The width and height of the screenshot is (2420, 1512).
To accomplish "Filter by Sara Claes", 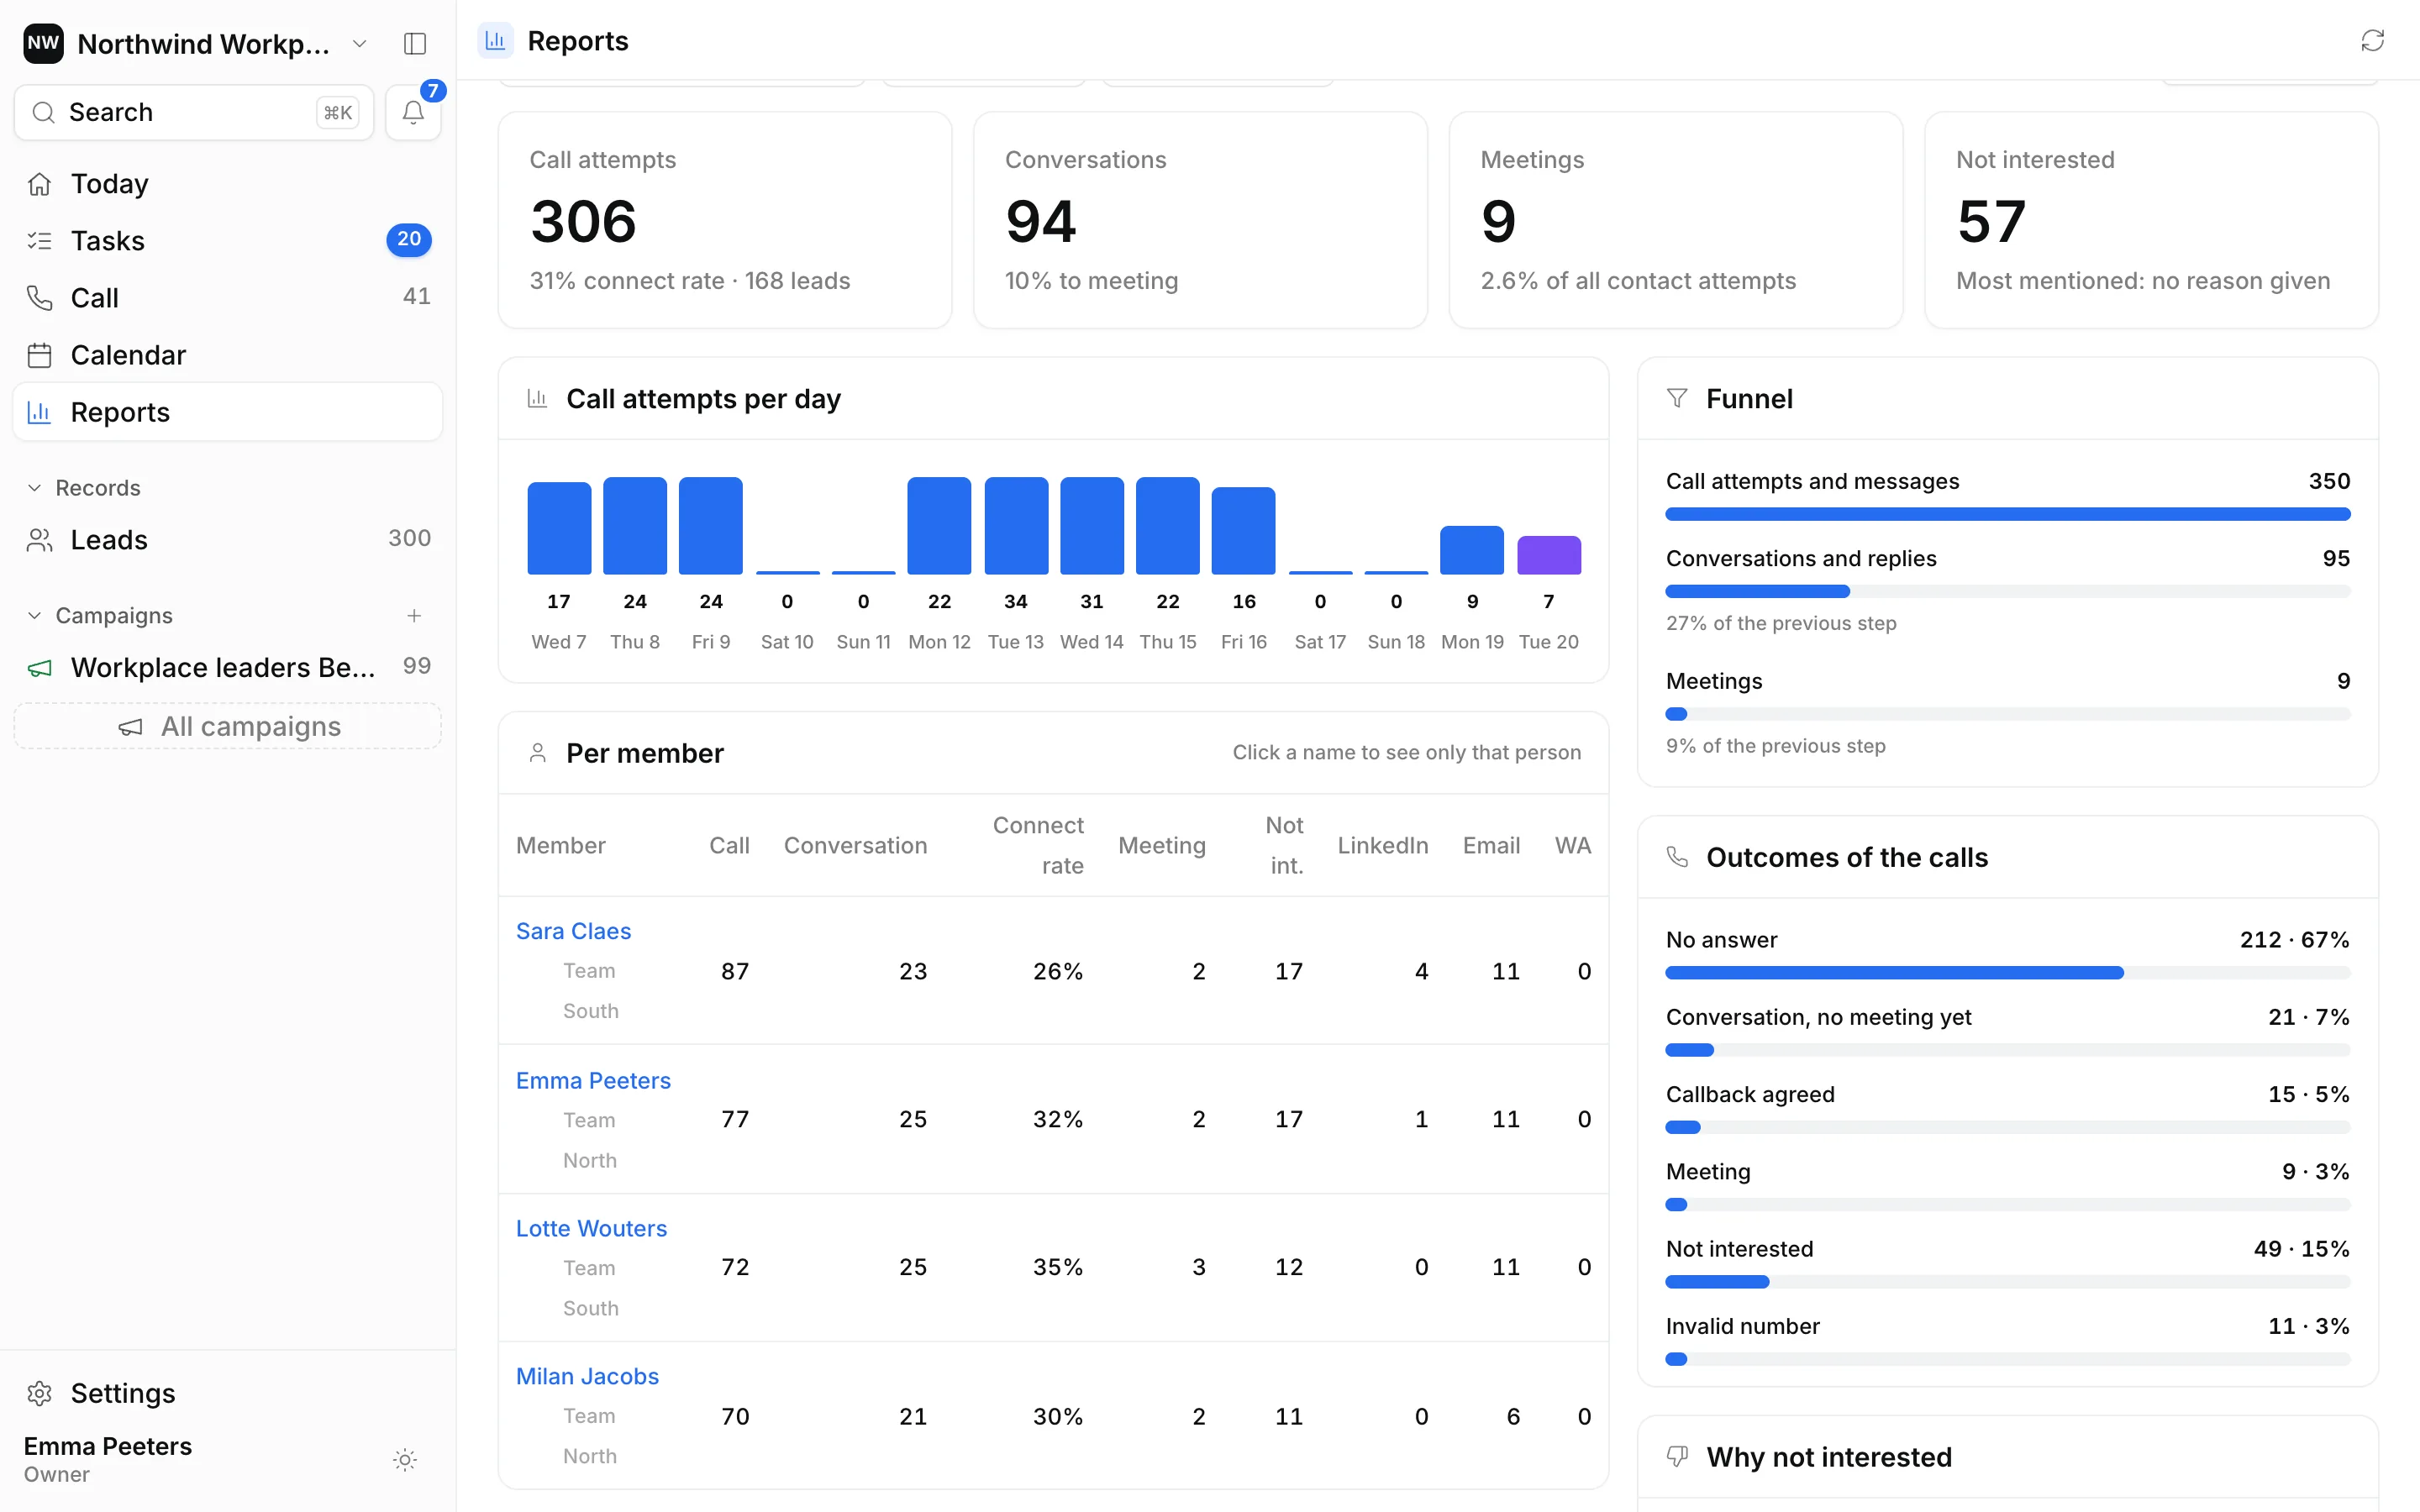I will (573, 931).
